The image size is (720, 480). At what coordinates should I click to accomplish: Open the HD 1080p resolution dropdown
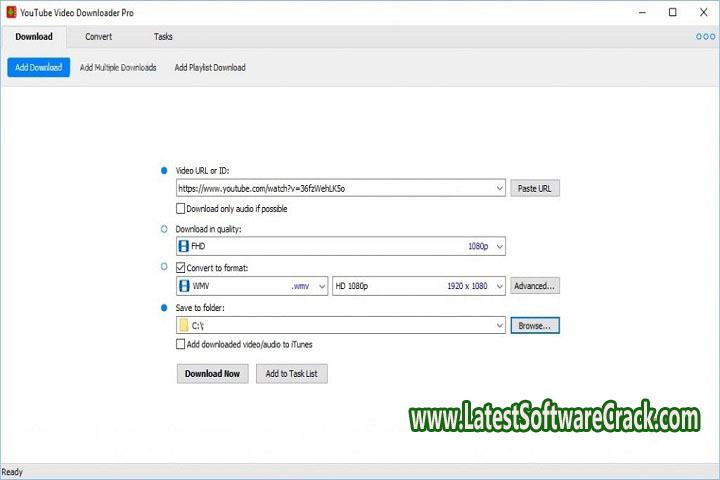499,286
